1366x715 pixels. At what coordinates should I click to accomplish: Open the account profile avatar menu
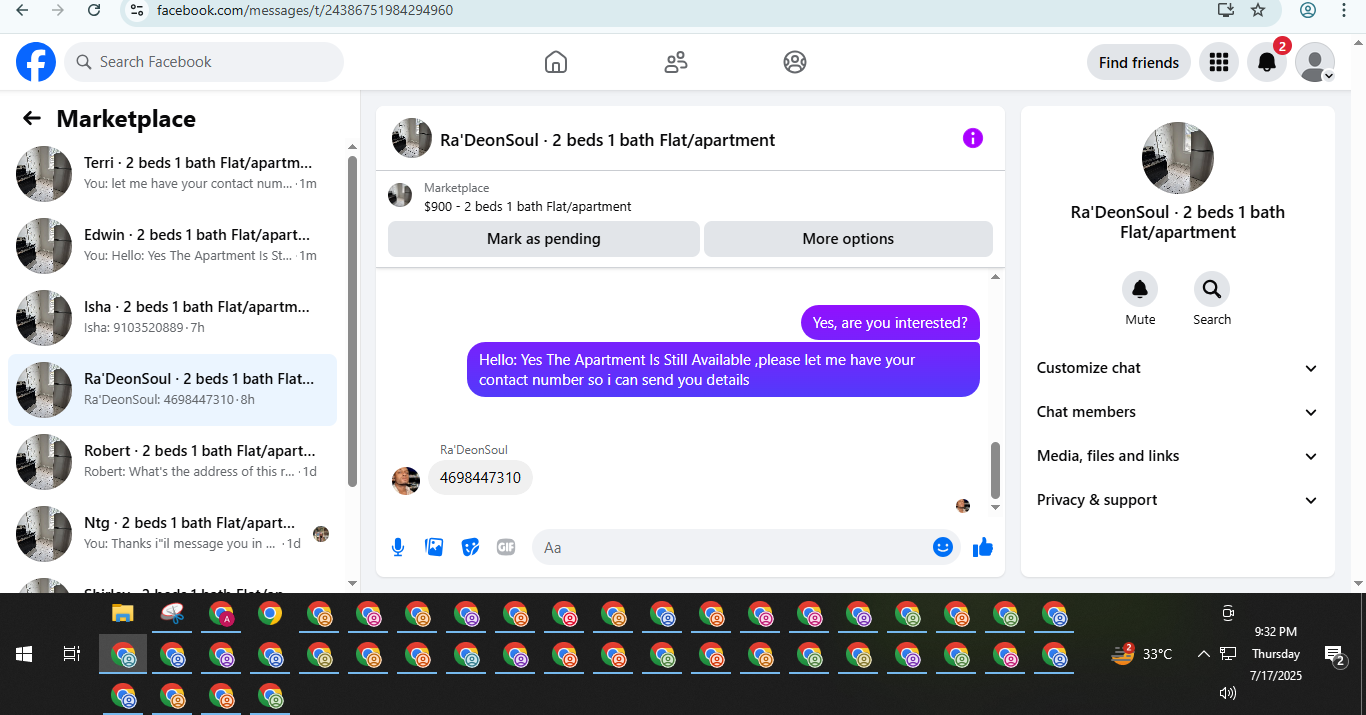pos(1315,62)
